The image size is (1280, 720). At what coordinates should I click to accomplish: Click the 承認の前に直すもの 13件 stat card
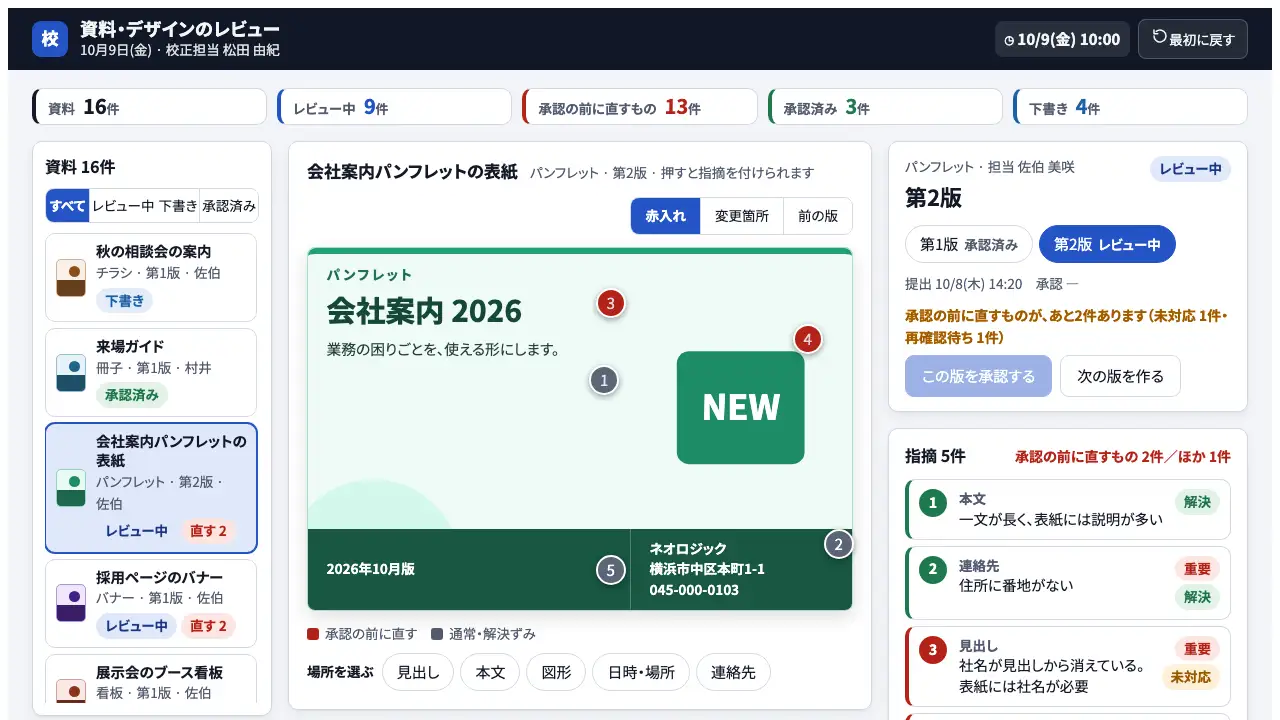coord(640,107)
